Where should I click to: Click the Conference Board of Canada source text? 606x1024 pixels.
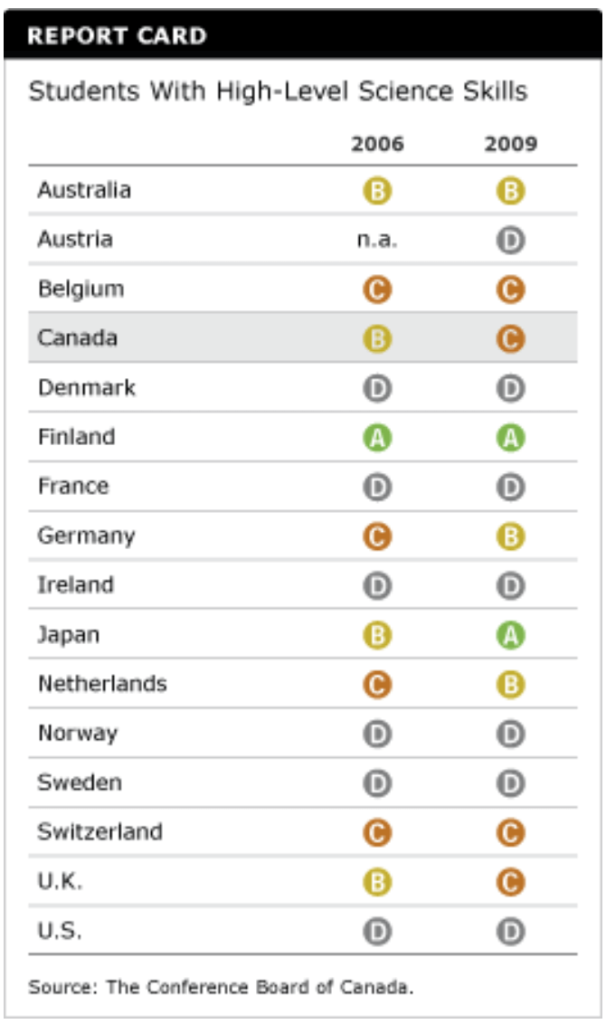coord(220,987)
